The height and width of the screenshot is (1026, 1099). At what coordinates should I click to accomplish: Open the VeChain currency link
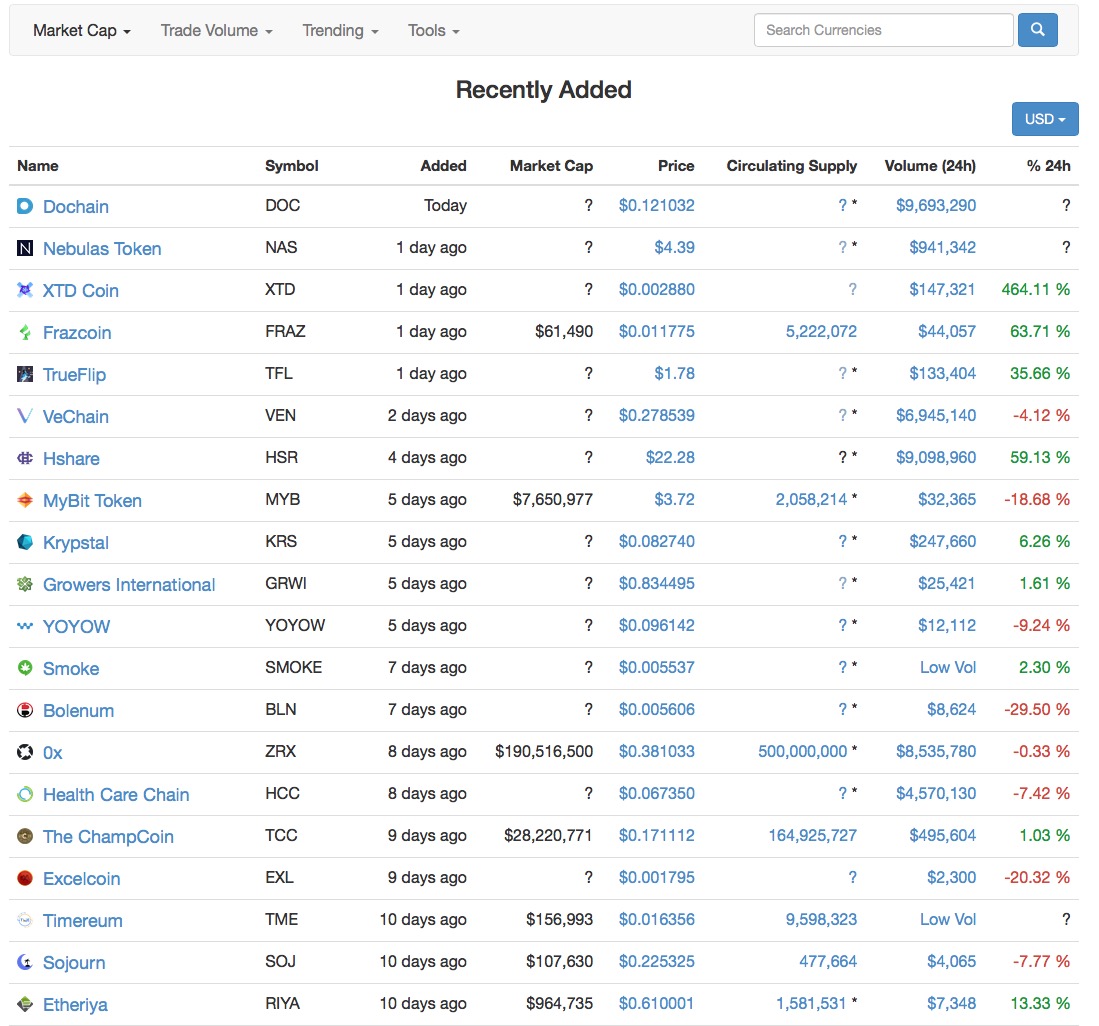coord(76,417)
